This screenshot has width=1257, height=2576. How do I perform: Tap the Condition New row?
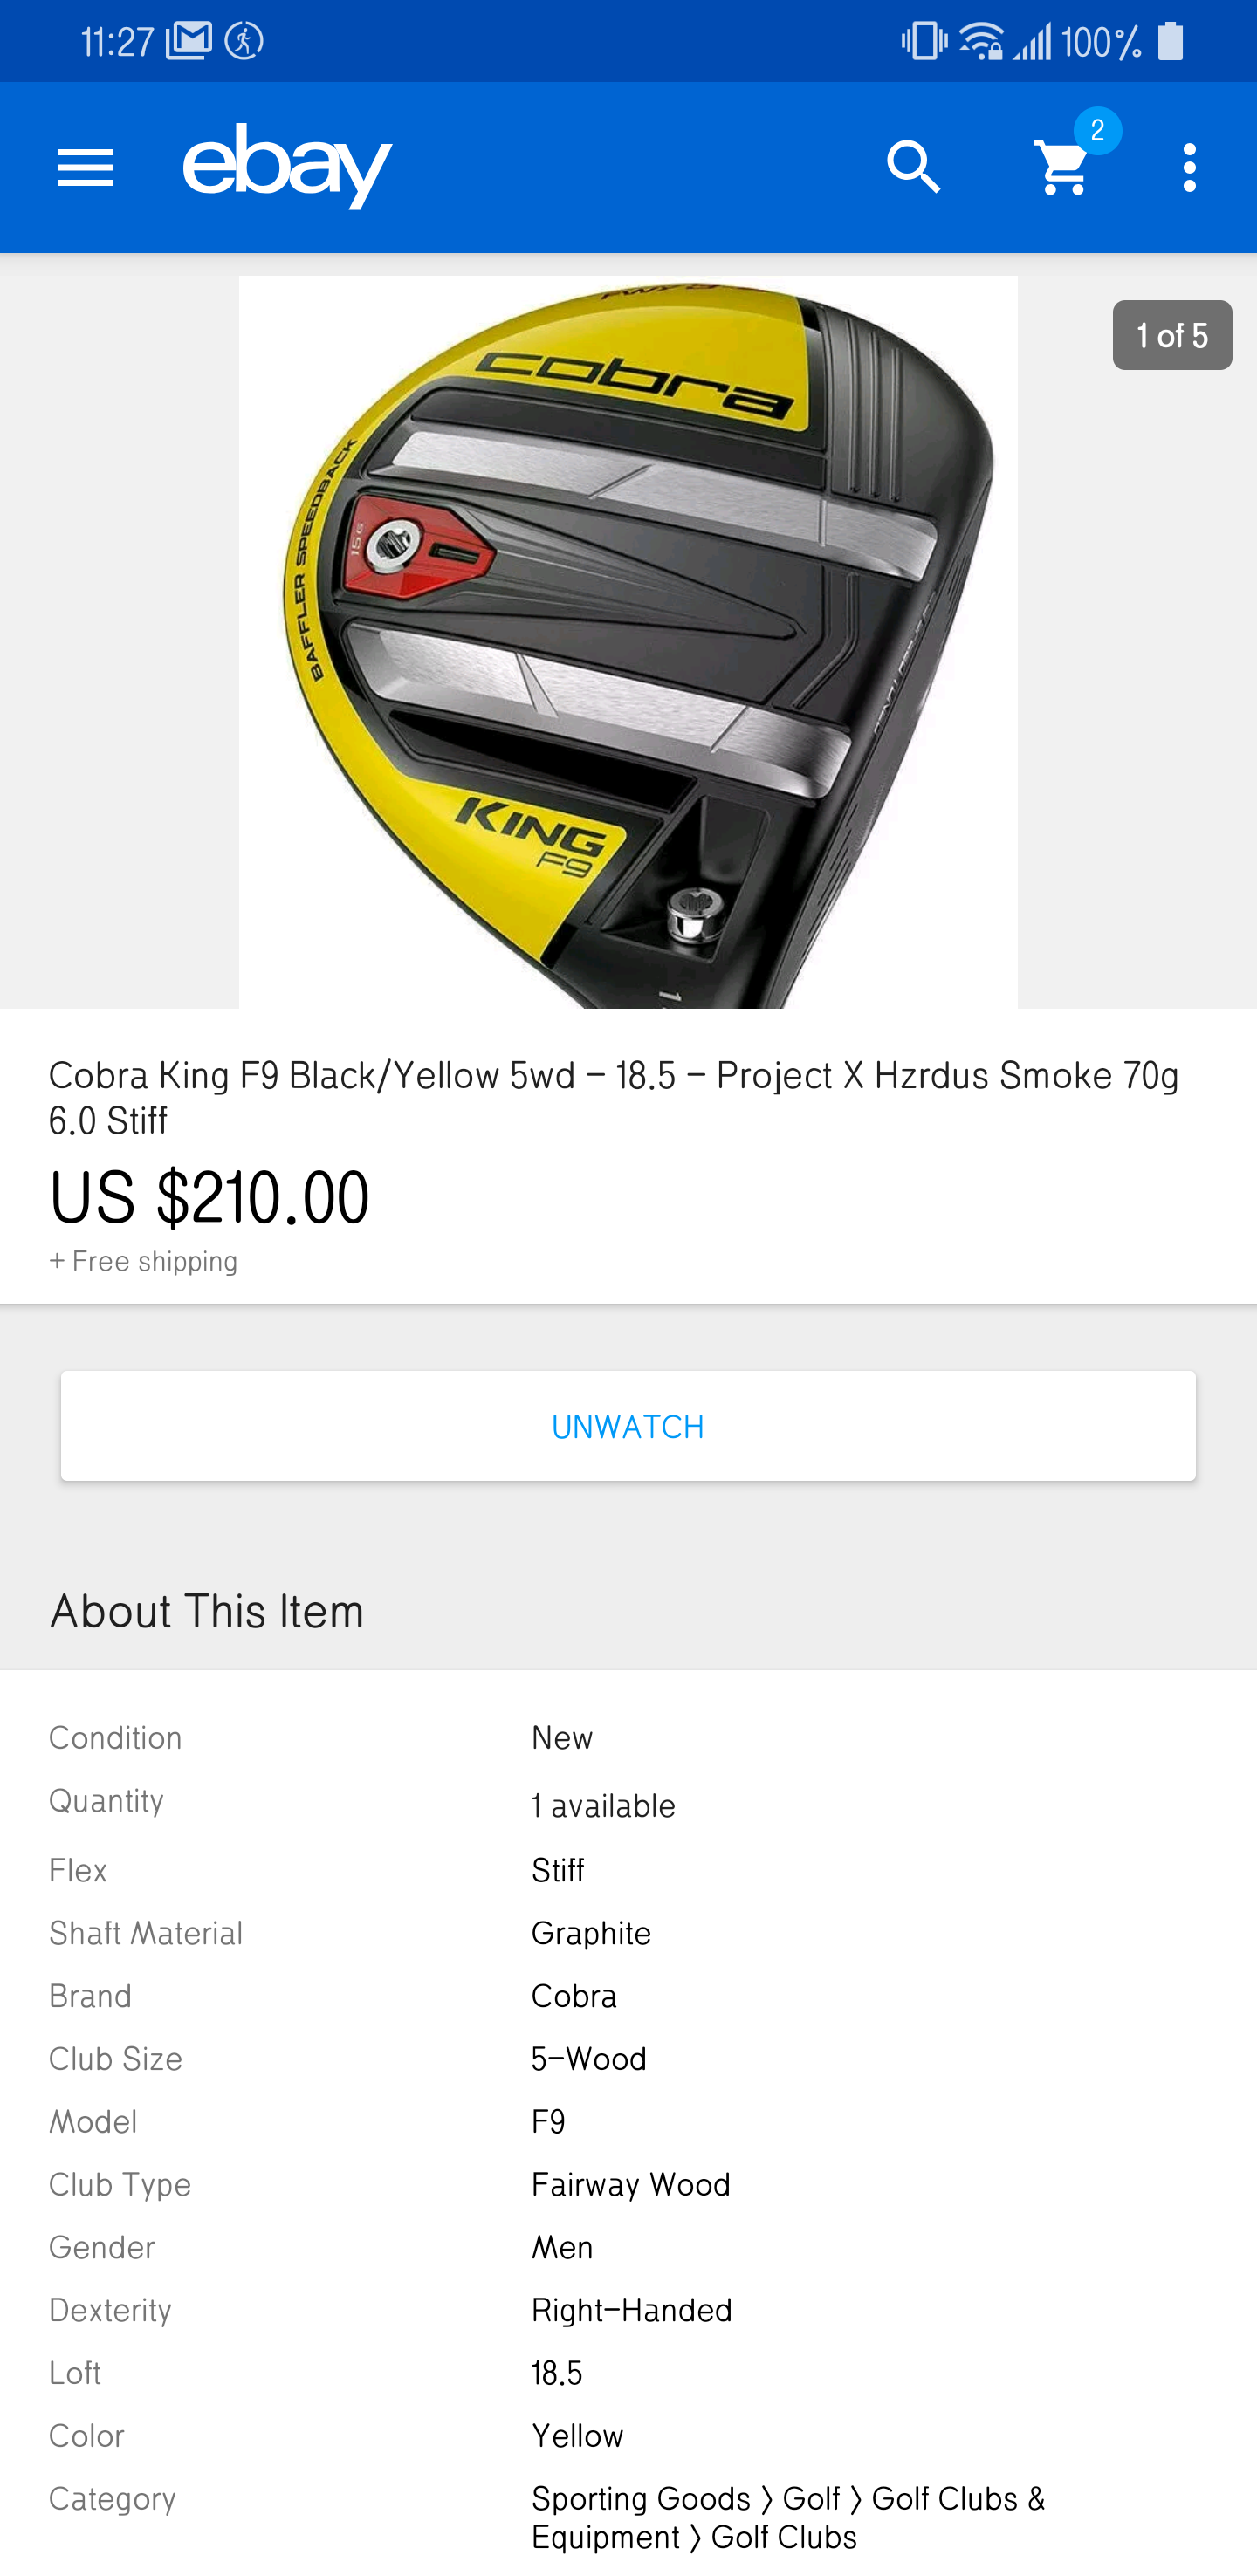point(628,1737)
